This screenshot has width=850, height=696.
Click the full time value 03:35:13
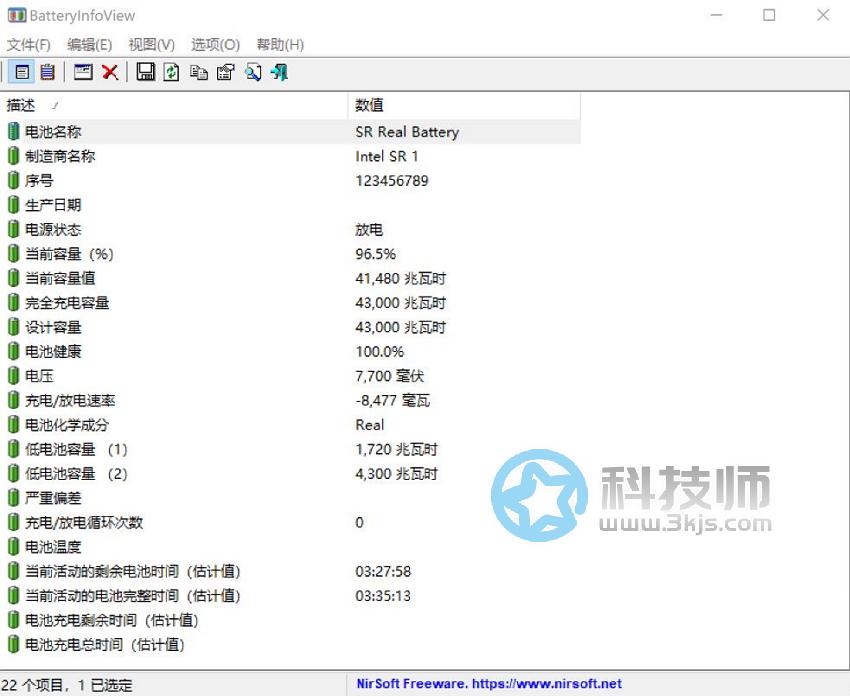pos(383,595)
